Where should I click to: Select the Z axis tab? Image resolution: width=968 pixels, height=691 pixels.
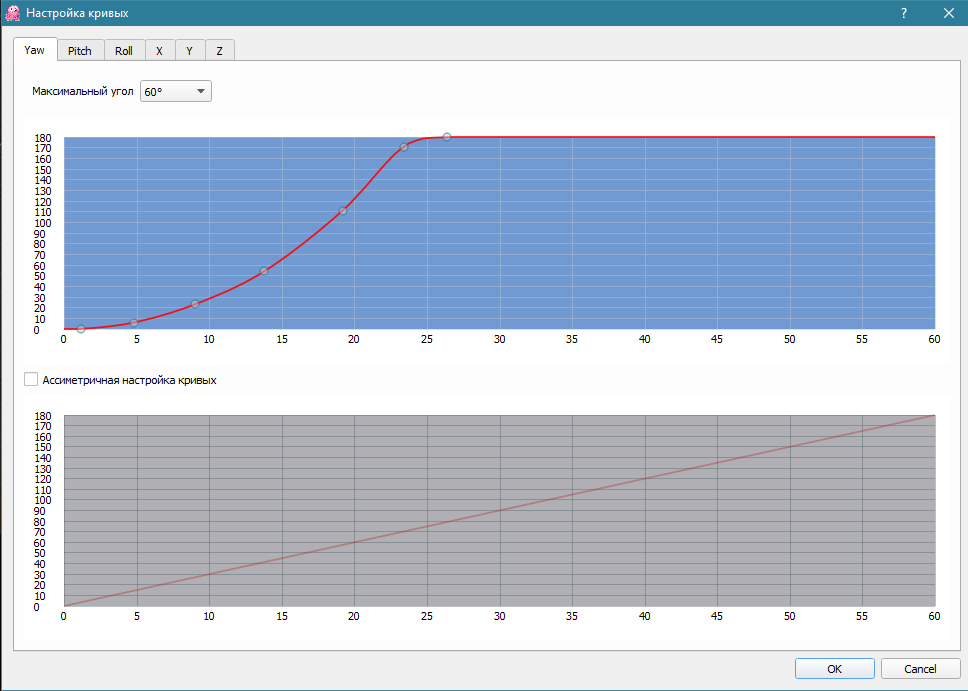(219, 51)
